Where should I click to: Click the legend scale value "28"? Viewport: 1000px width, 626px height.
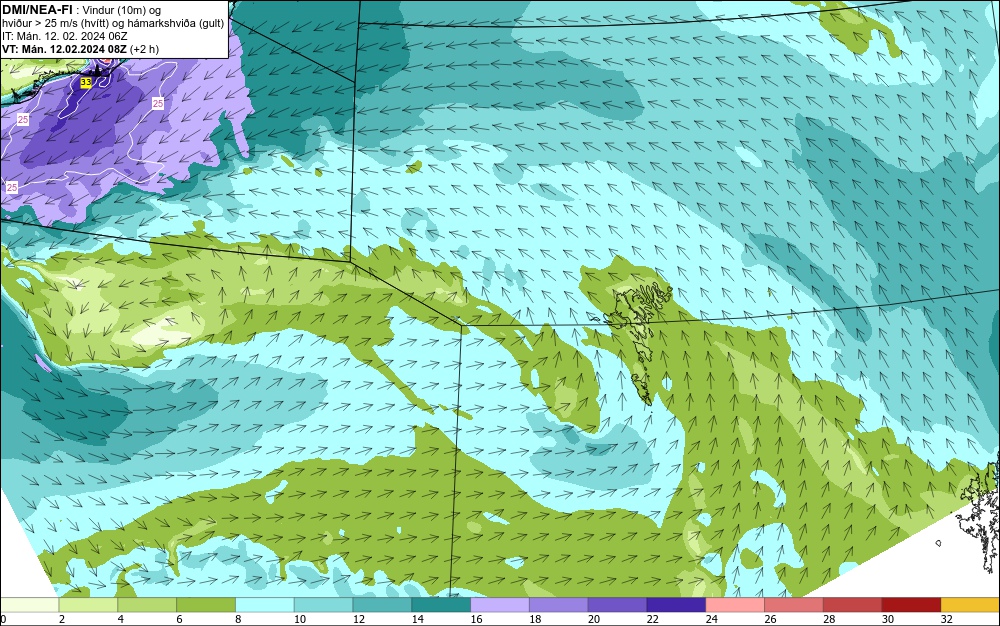click(x=829, y=619)
